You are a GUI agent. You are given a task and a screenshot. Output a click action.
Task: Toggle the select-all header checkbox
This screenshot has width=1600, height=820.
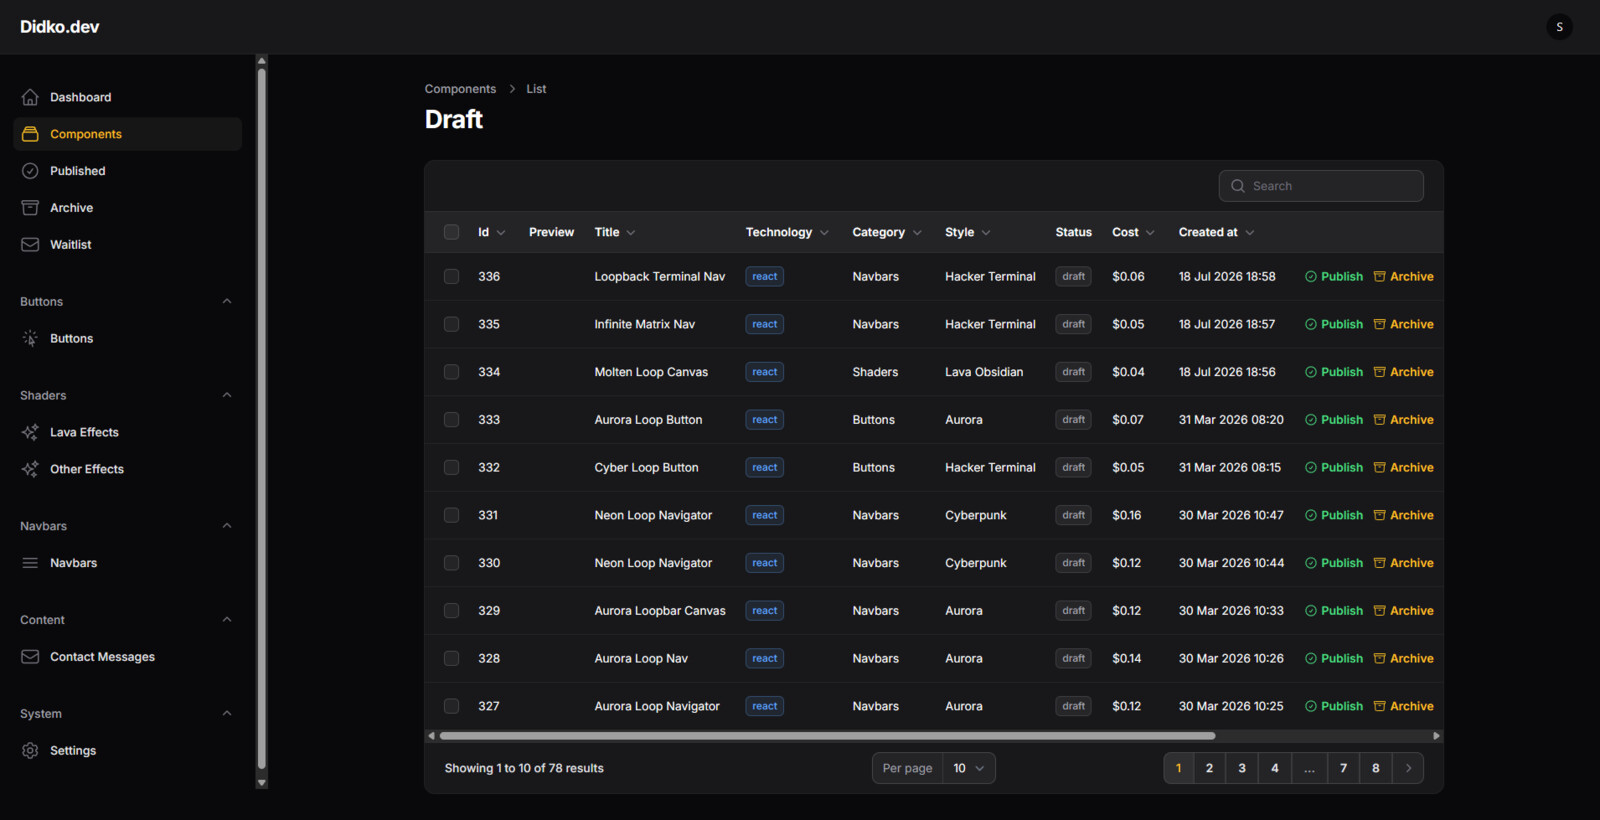pyautogui.click(x=452, y=232)
